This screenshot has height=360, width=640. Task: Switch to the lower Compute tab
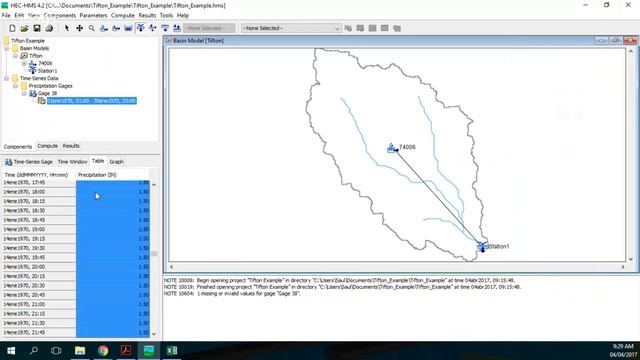47,146
